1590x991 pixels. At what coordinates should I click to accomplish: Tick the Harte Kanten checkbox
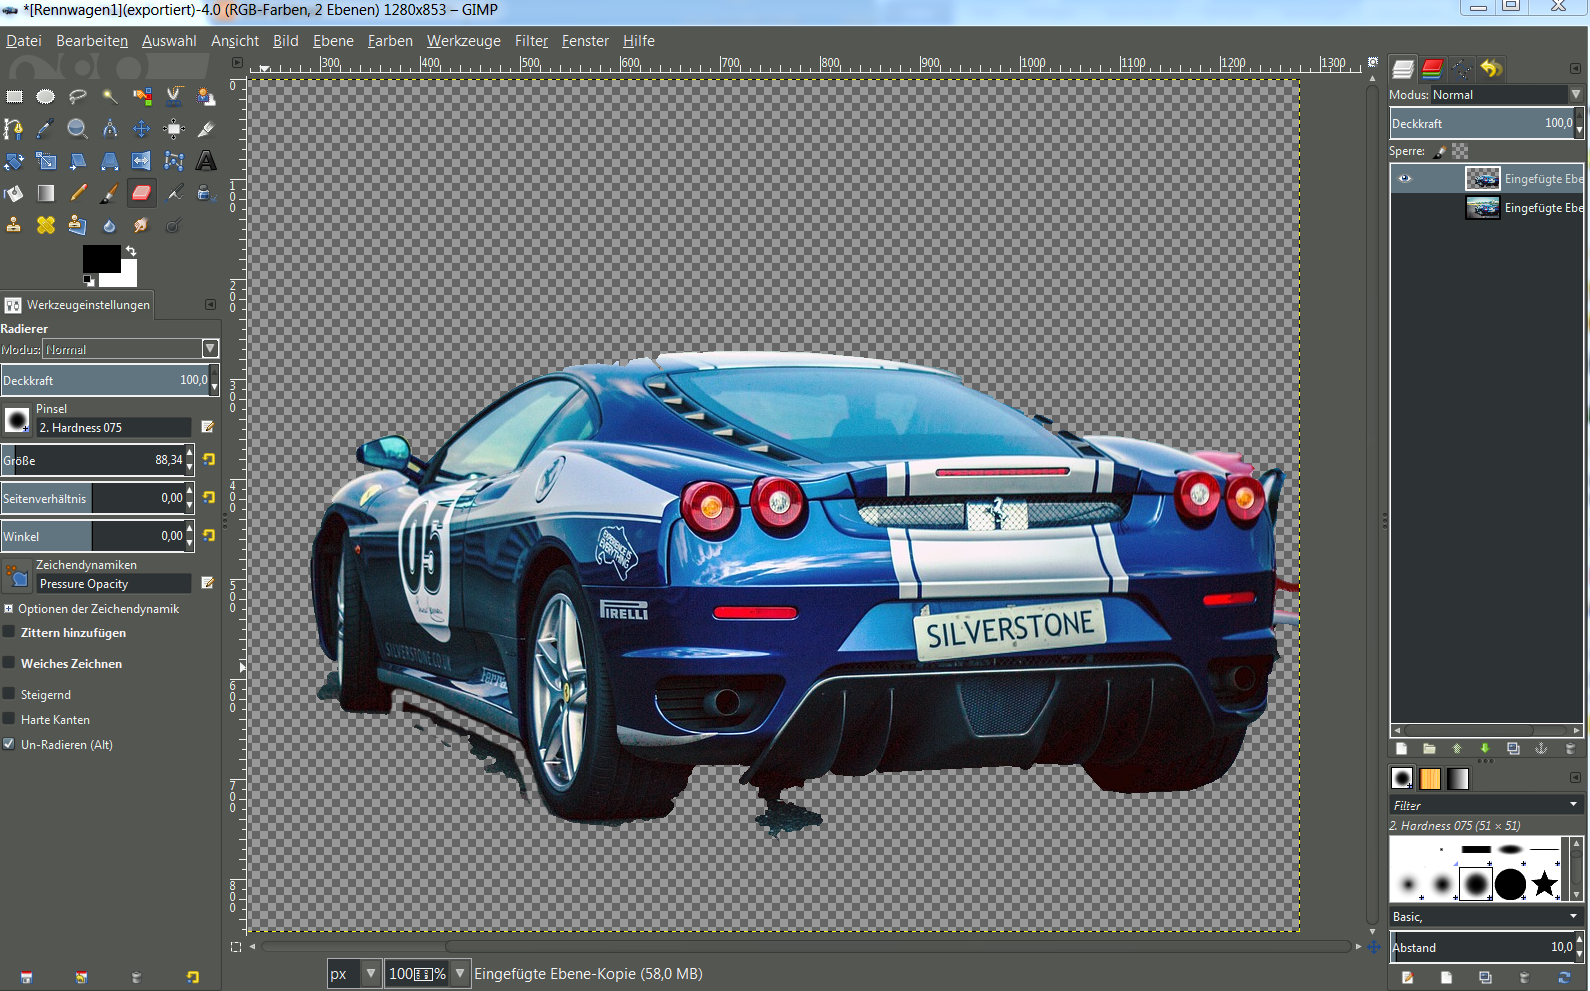pos(9,719)
